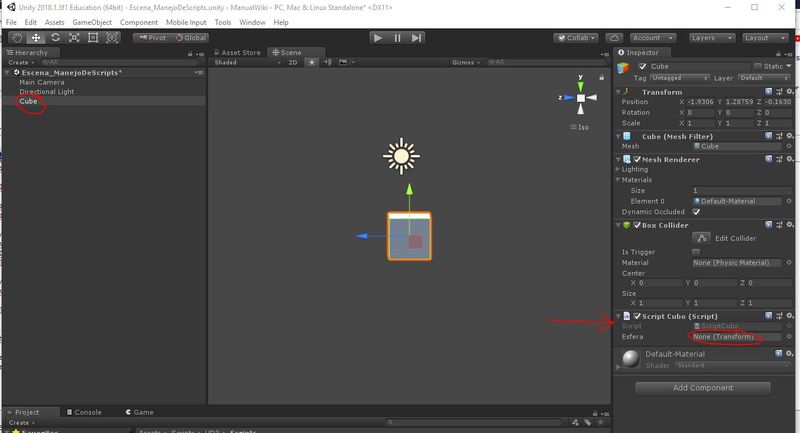Open the Layers dropdown

tap(712, 38)
